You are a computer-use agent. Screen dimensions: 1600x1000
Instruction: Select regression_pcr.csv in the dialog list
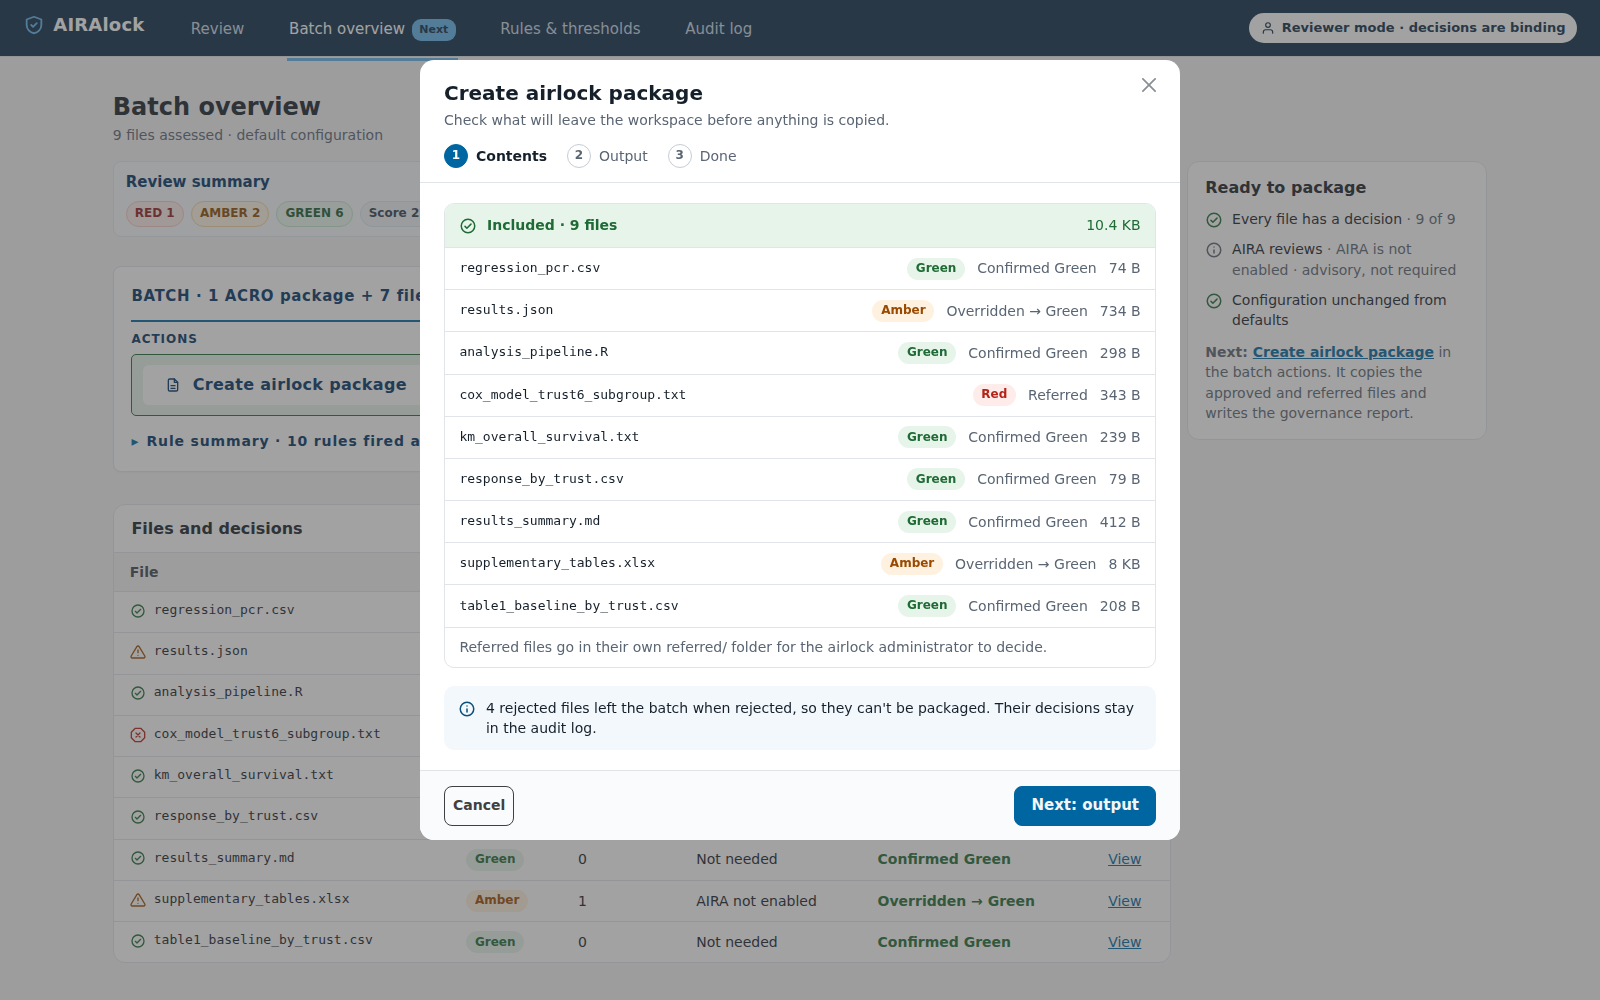coord(800,268)
